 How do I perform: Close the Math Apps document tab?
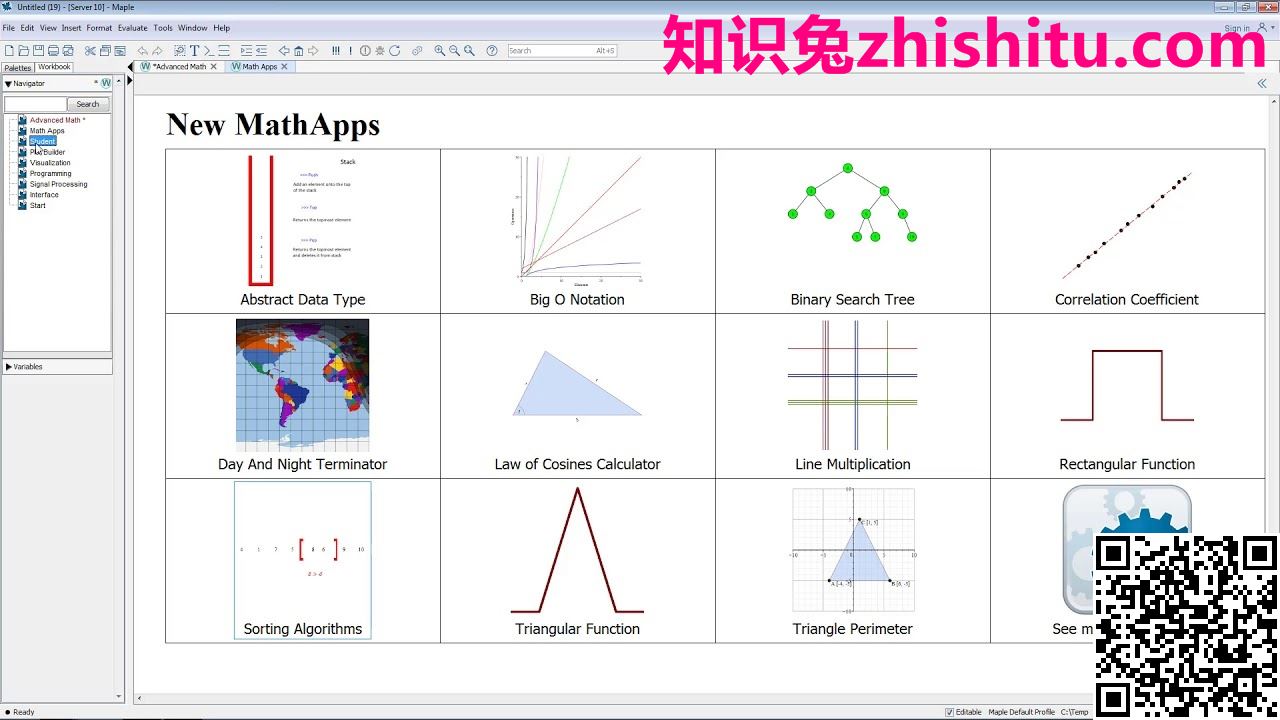(x=285, y=67)
